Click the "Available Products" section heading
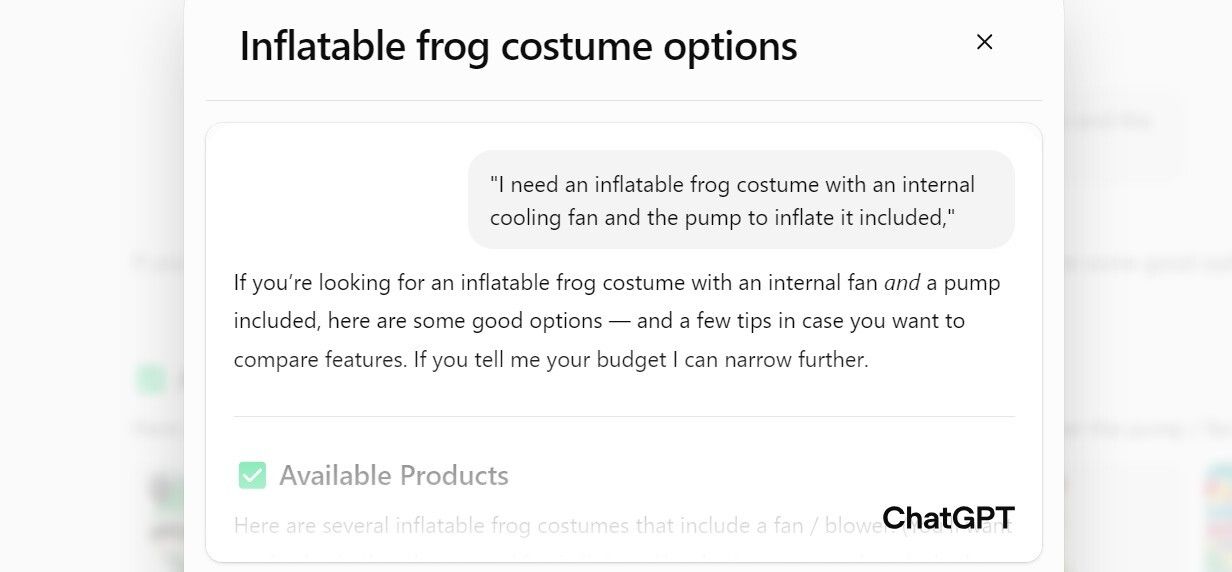 (393, 475)
